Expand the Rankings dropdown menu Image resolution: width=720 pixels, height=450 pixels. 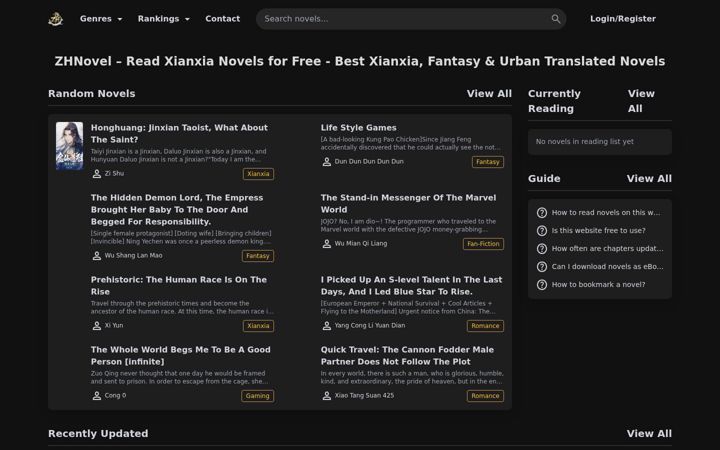(x=163, y=19)
